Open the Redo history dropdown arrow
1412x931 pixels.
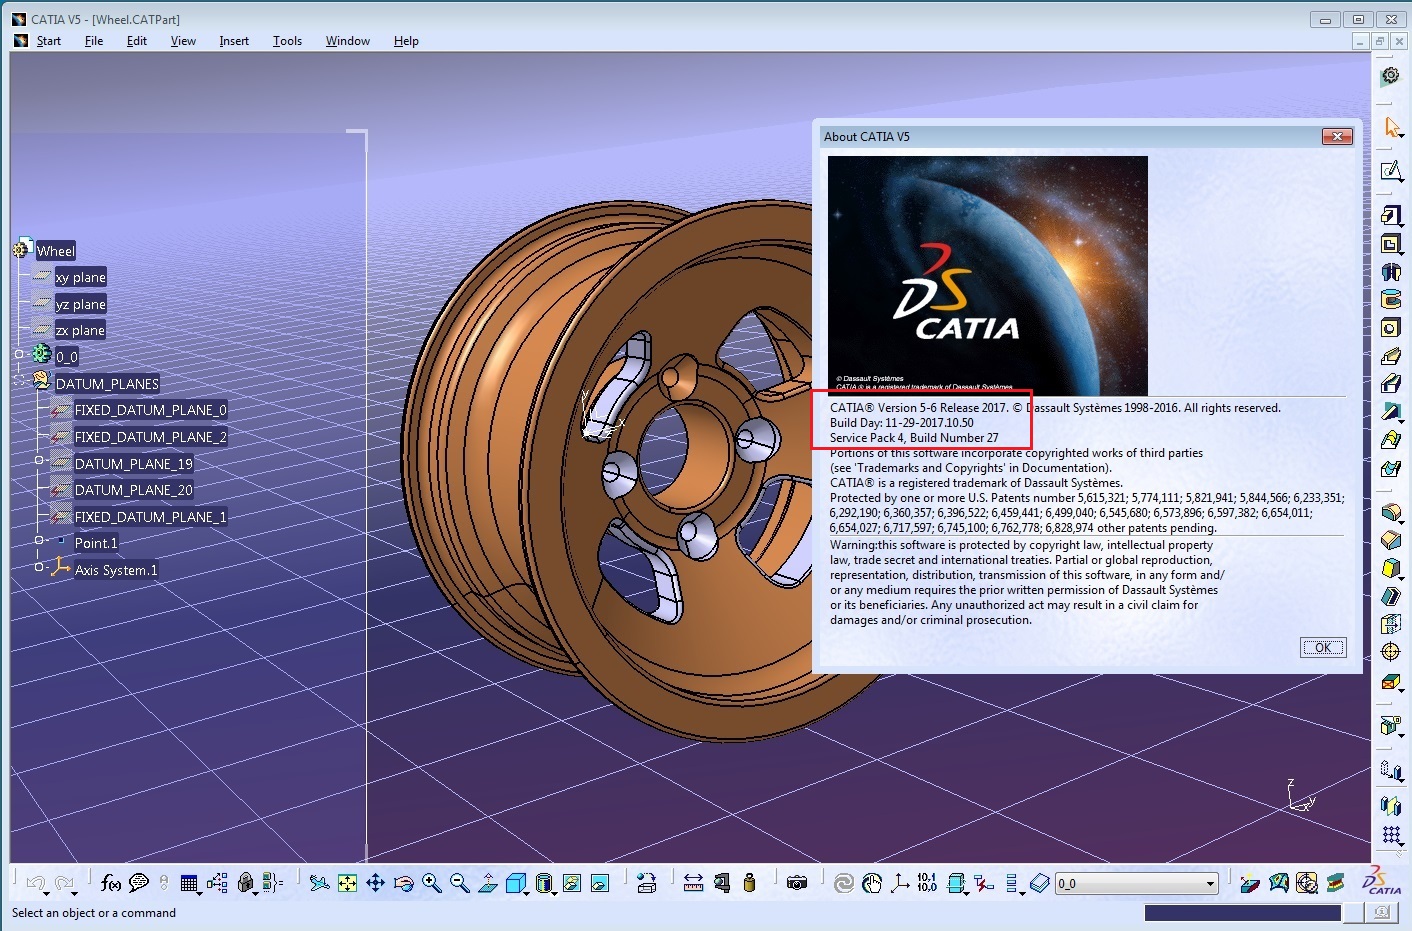tap(75, 892)
